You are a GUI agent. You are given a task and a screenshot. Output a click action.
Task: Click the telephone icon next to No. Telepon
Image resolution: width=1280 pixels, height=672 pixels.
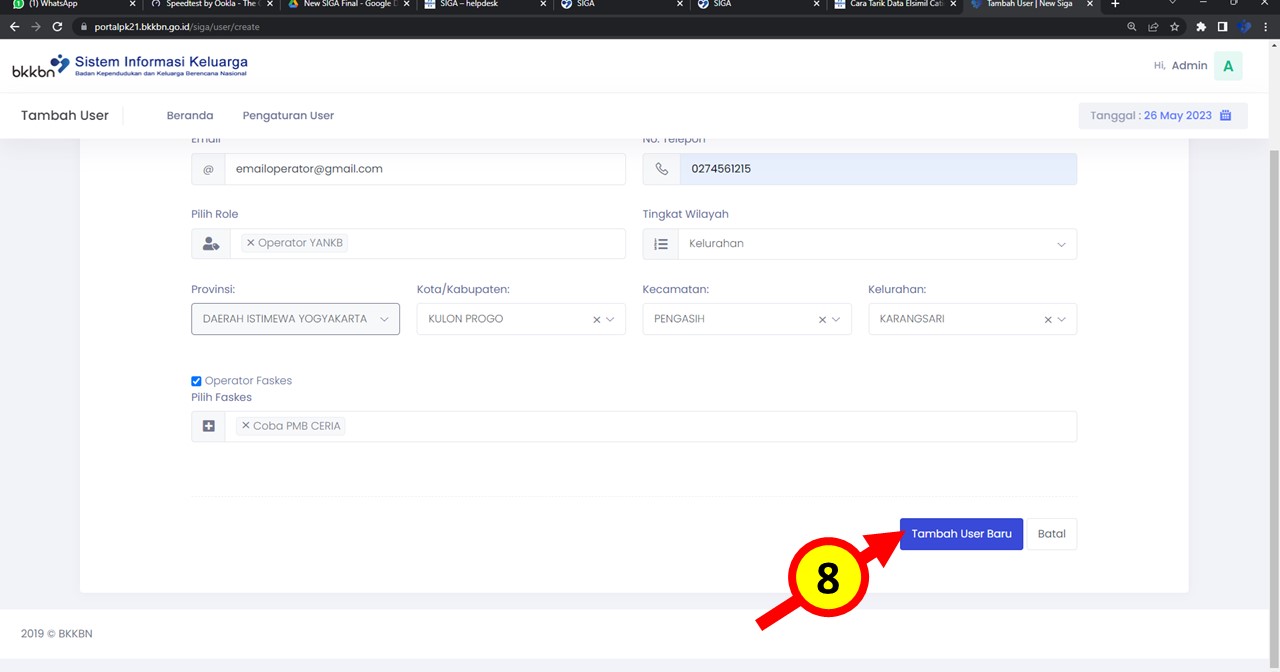(661, 168)
